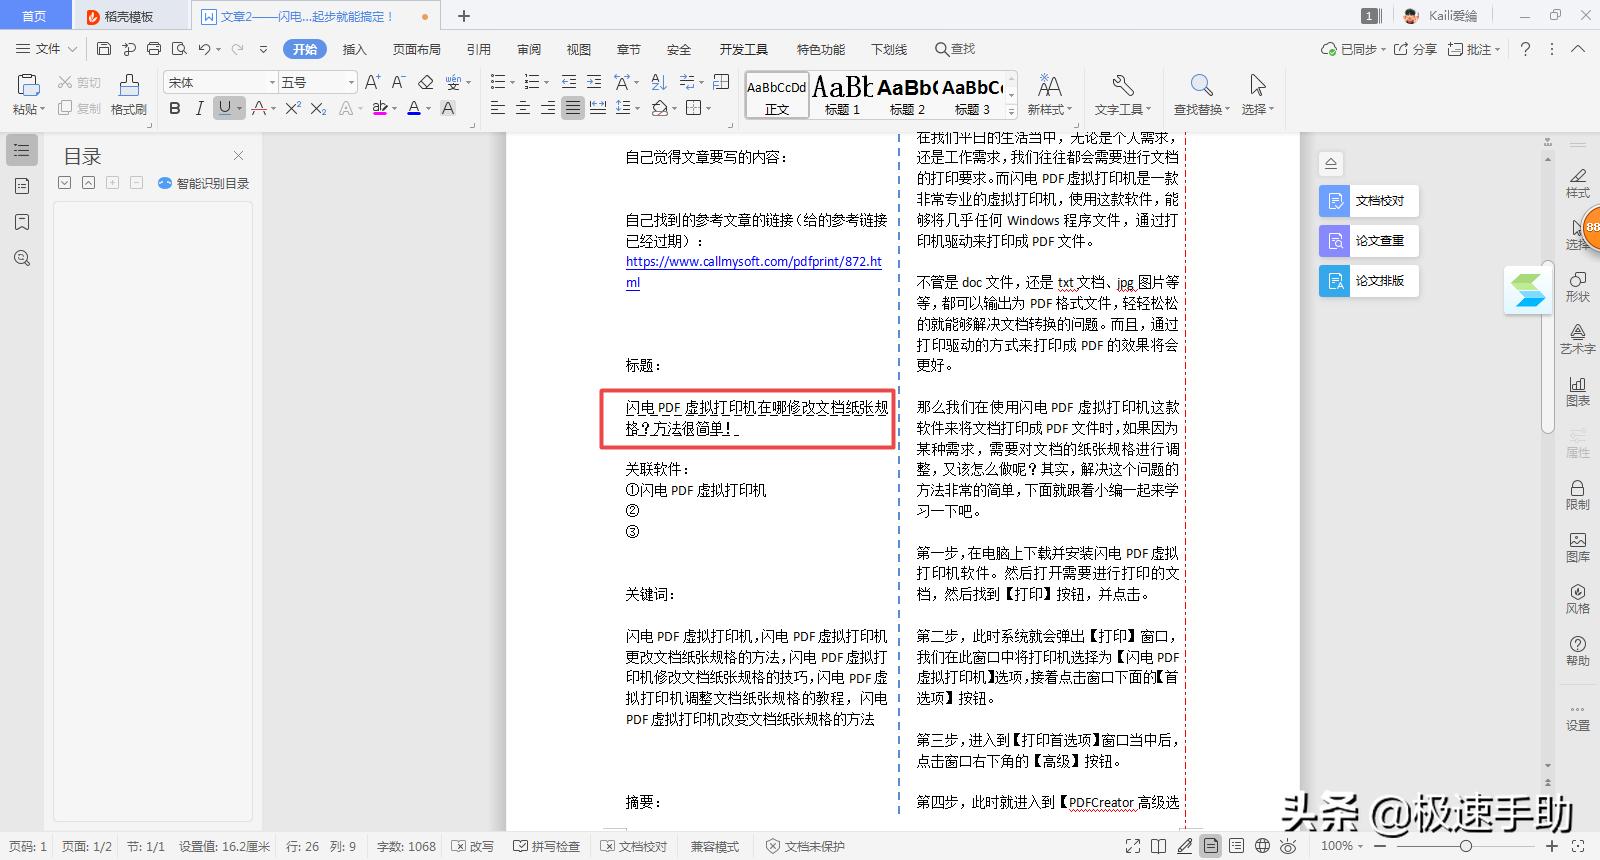Screen dimensions: 1600x860
Task: Click the sort A-Z icon
Action: click(x=659, y=82)
